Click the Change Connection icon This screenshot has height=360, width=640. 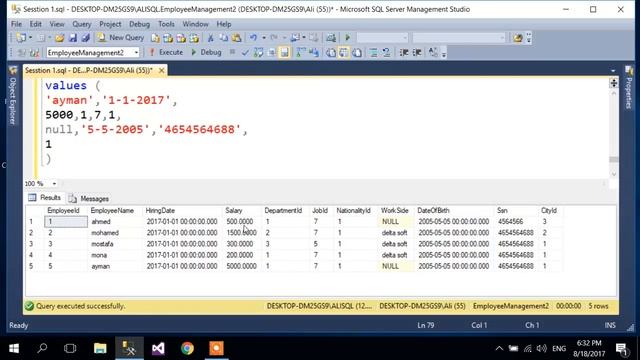coord(35,53)
